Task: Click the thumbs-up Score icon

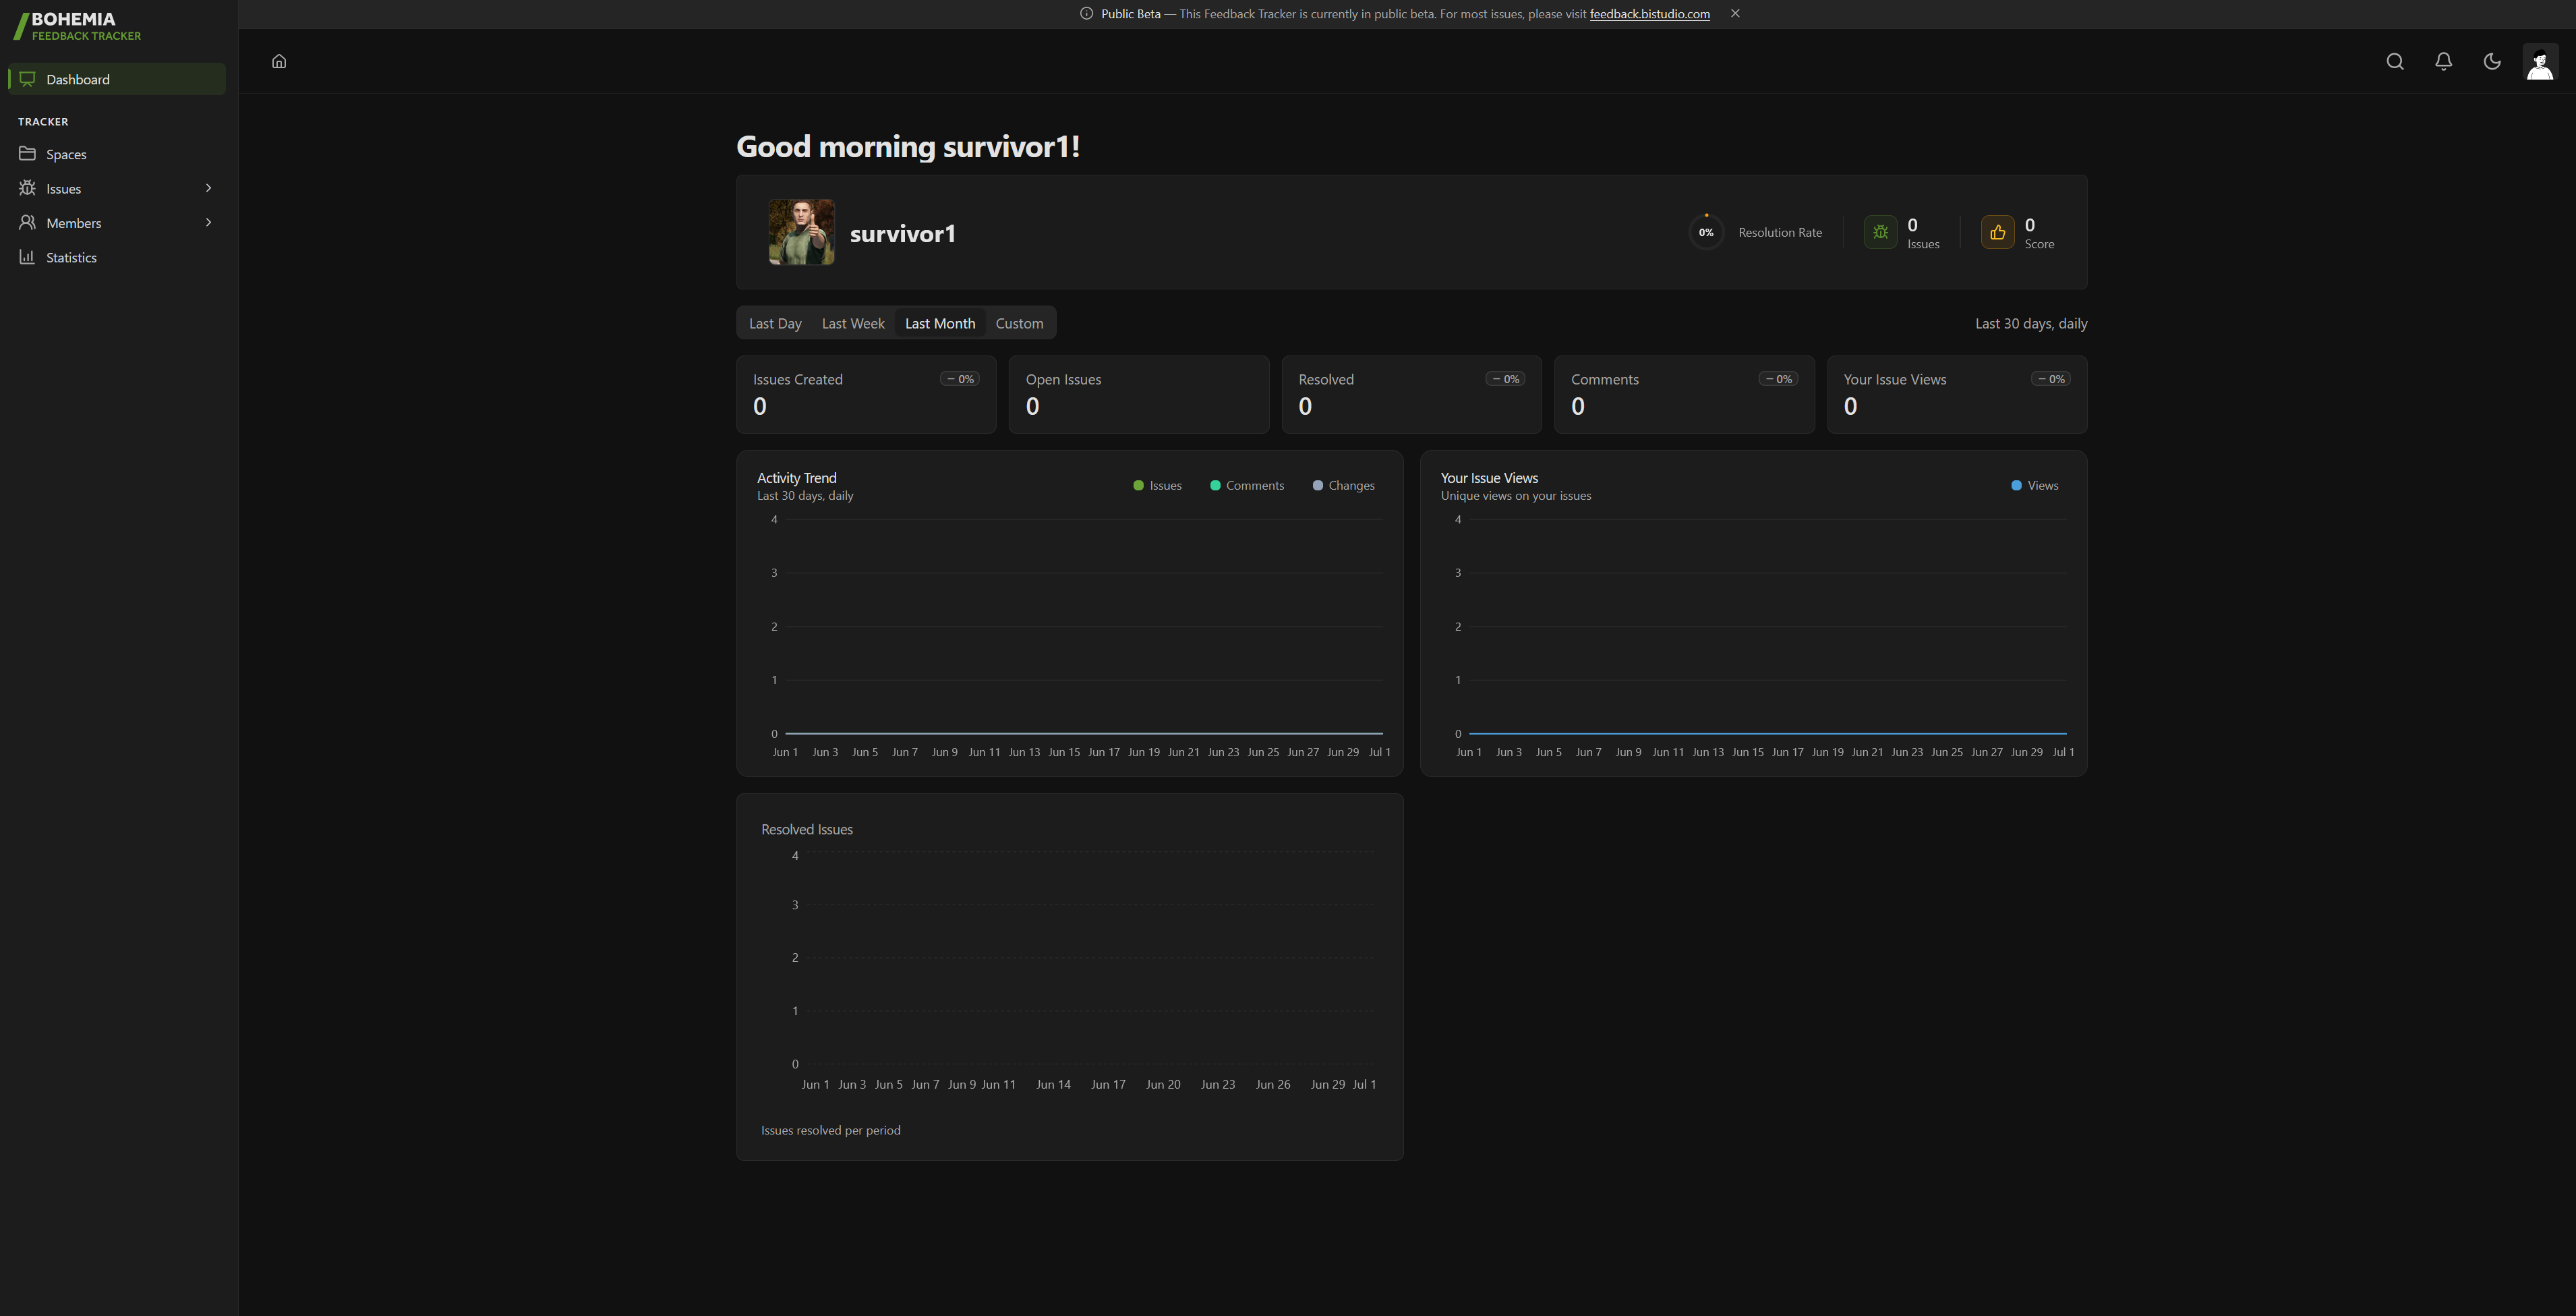Action: [x=1997, y=233]
